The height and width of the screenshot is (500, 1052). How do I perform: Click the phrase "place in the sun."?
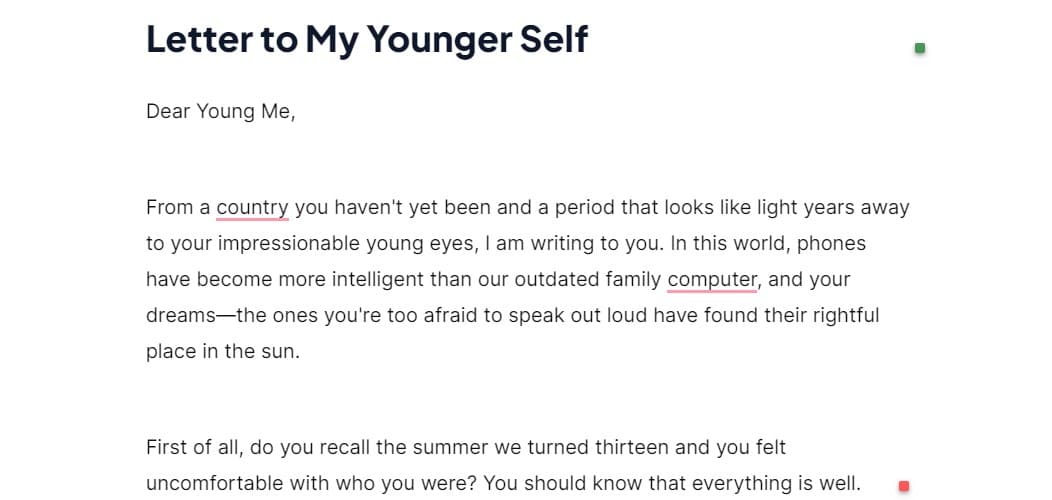222,352
